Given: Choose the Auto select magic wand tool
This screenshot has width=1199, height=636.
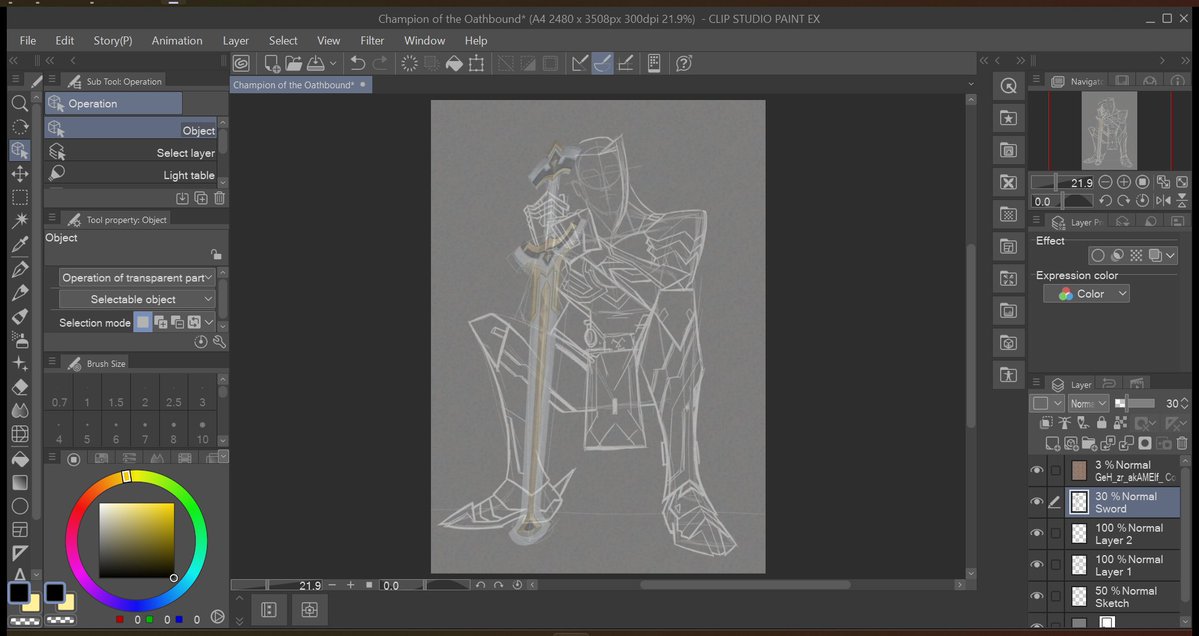Looking at the screenshot, I should 19,220.
